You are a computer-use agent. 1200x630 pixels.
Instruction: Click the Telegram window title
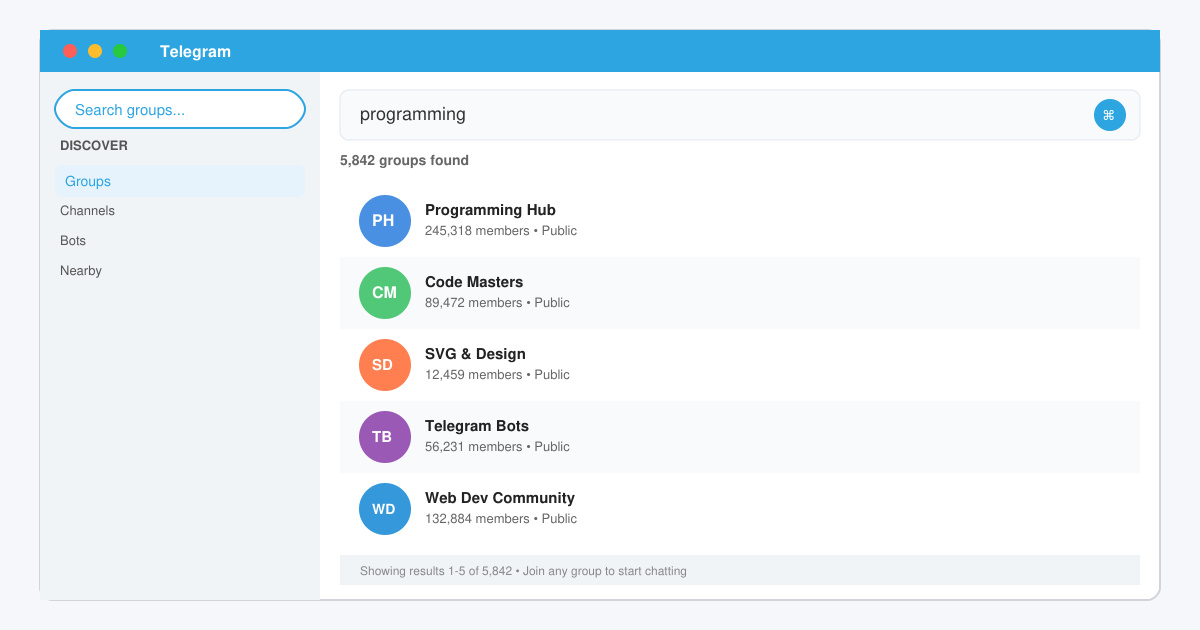[195, 51]
